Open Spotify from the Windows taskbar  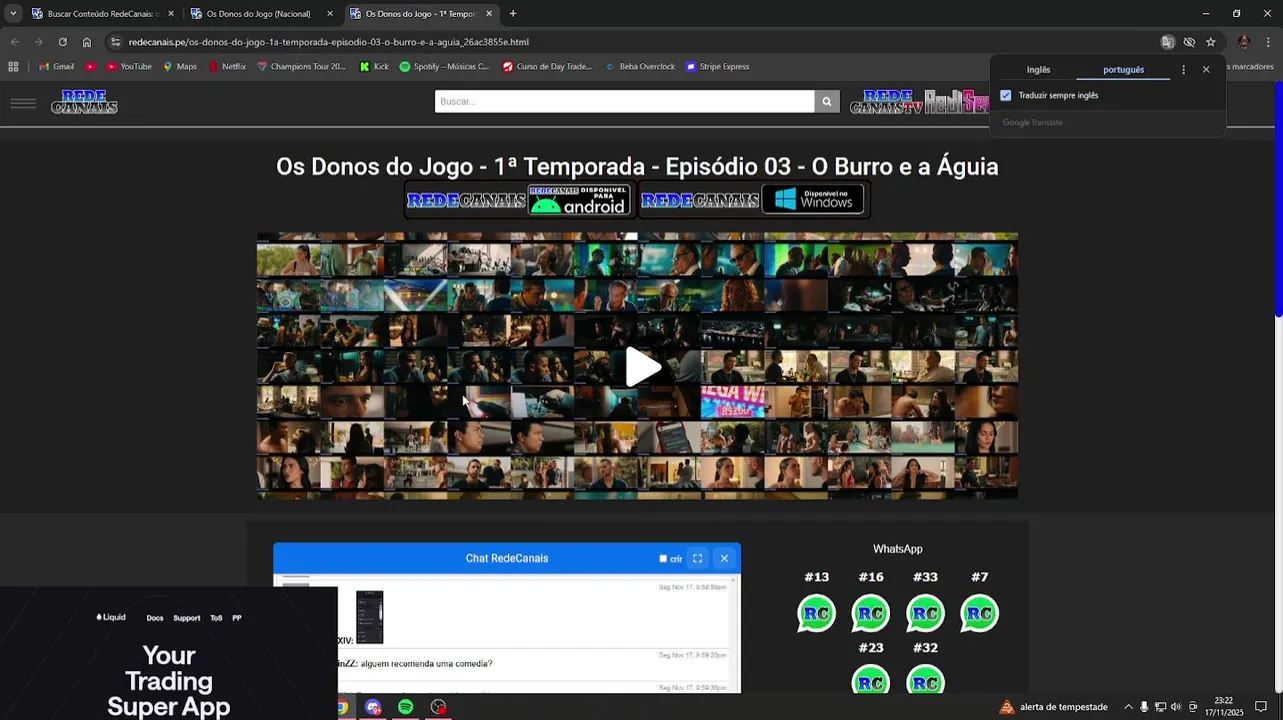tap(405, 707)
